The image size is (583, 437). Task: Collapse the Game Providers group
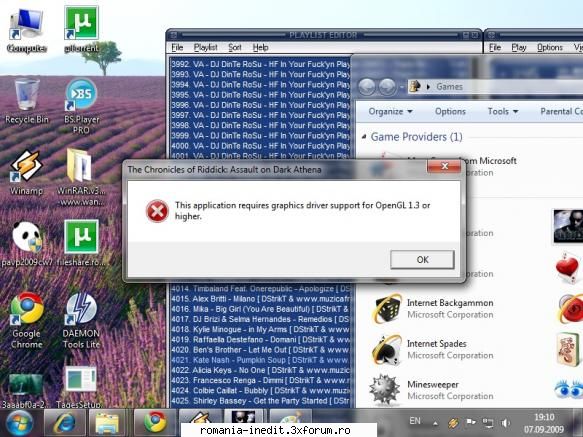pyautogui.click(x=364, y=136)
